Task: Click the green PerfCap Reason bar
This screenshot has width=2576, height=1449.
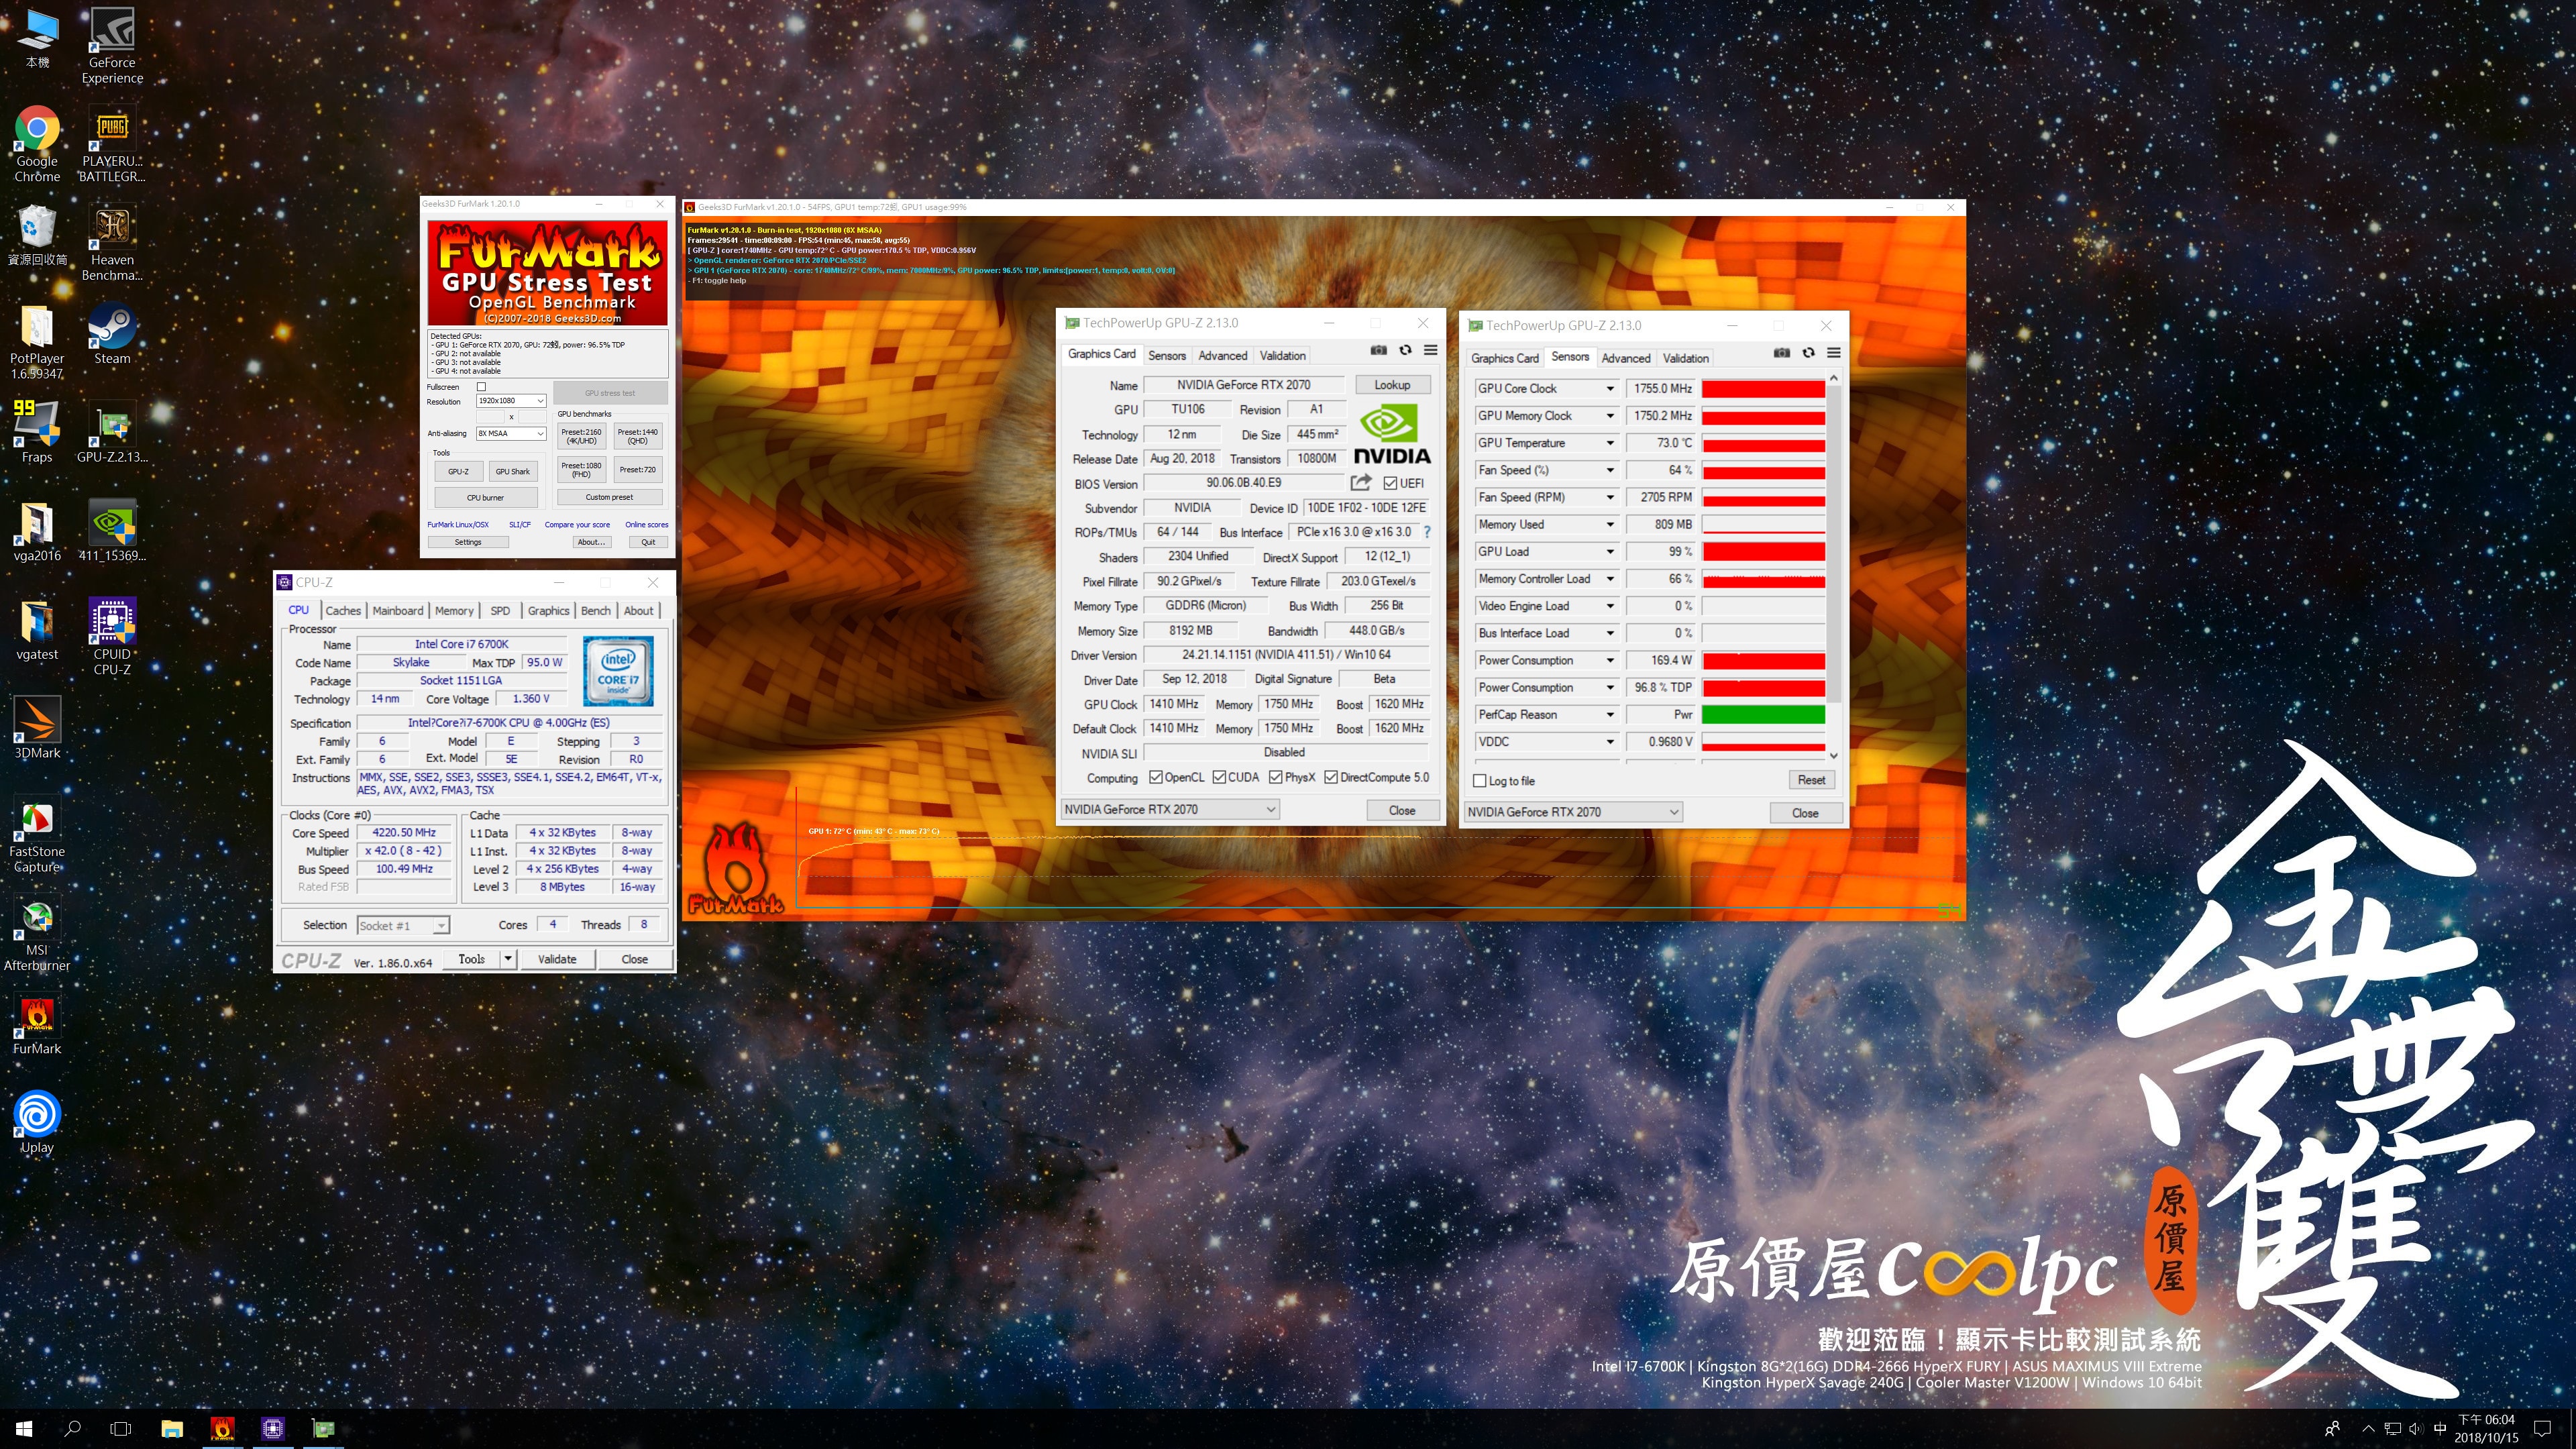Action: 1763,715
